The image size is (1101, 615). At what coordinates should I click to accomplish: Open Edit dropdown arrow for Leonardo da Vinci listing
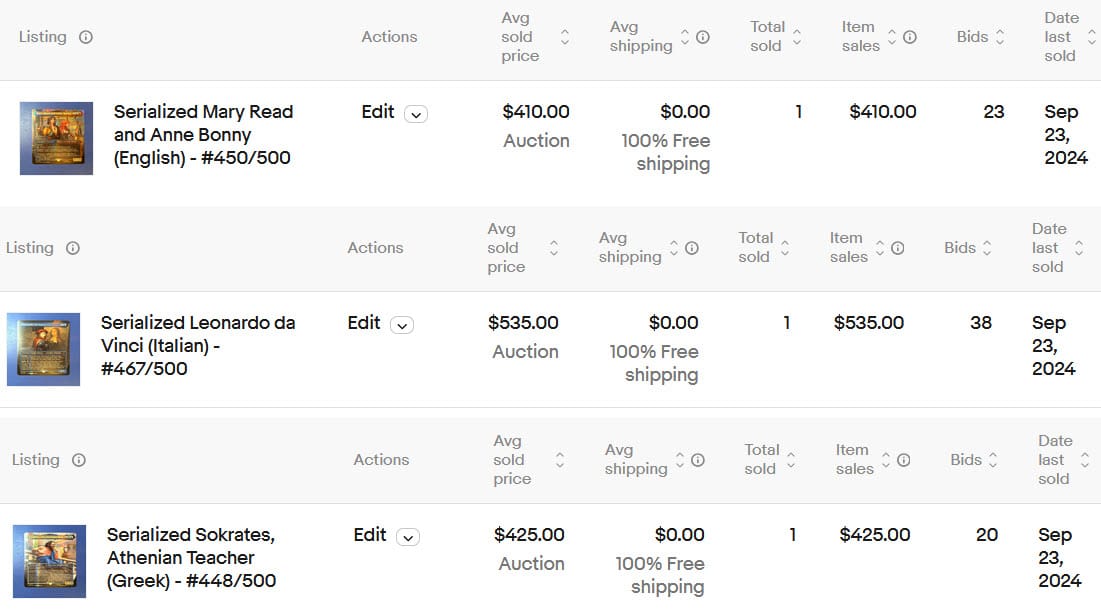402,325
